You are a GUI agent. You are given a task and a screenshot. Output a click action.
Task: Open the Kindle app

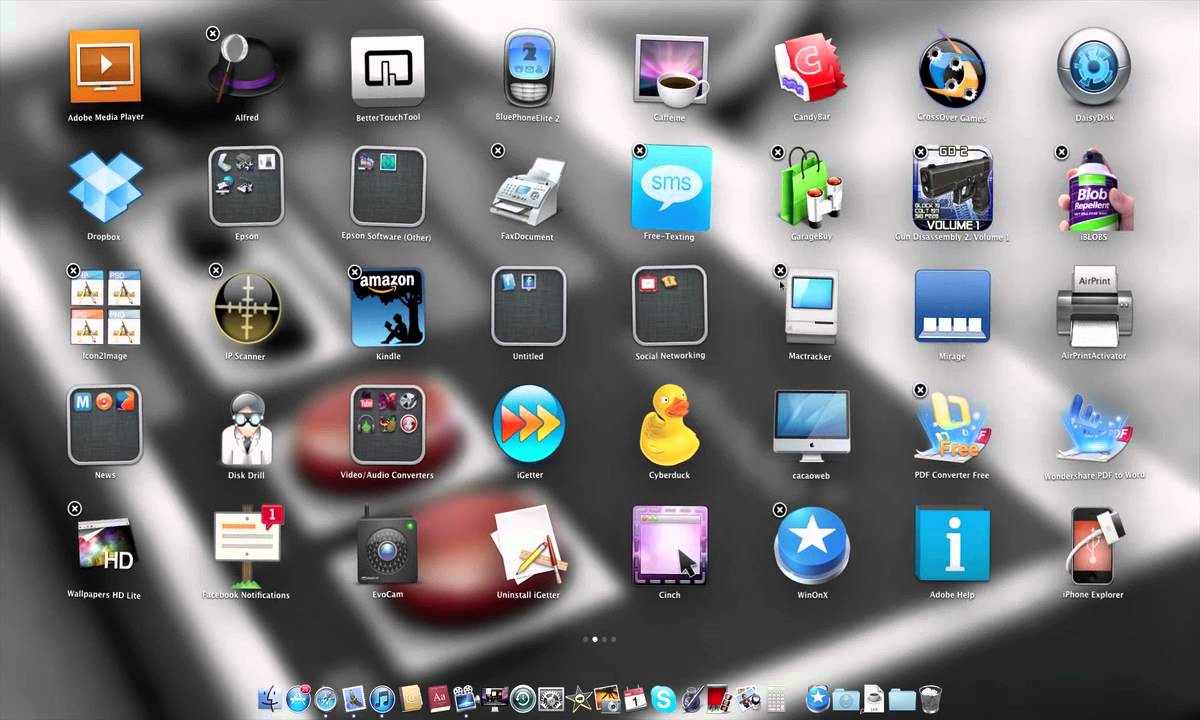click(x=388, y=307)
